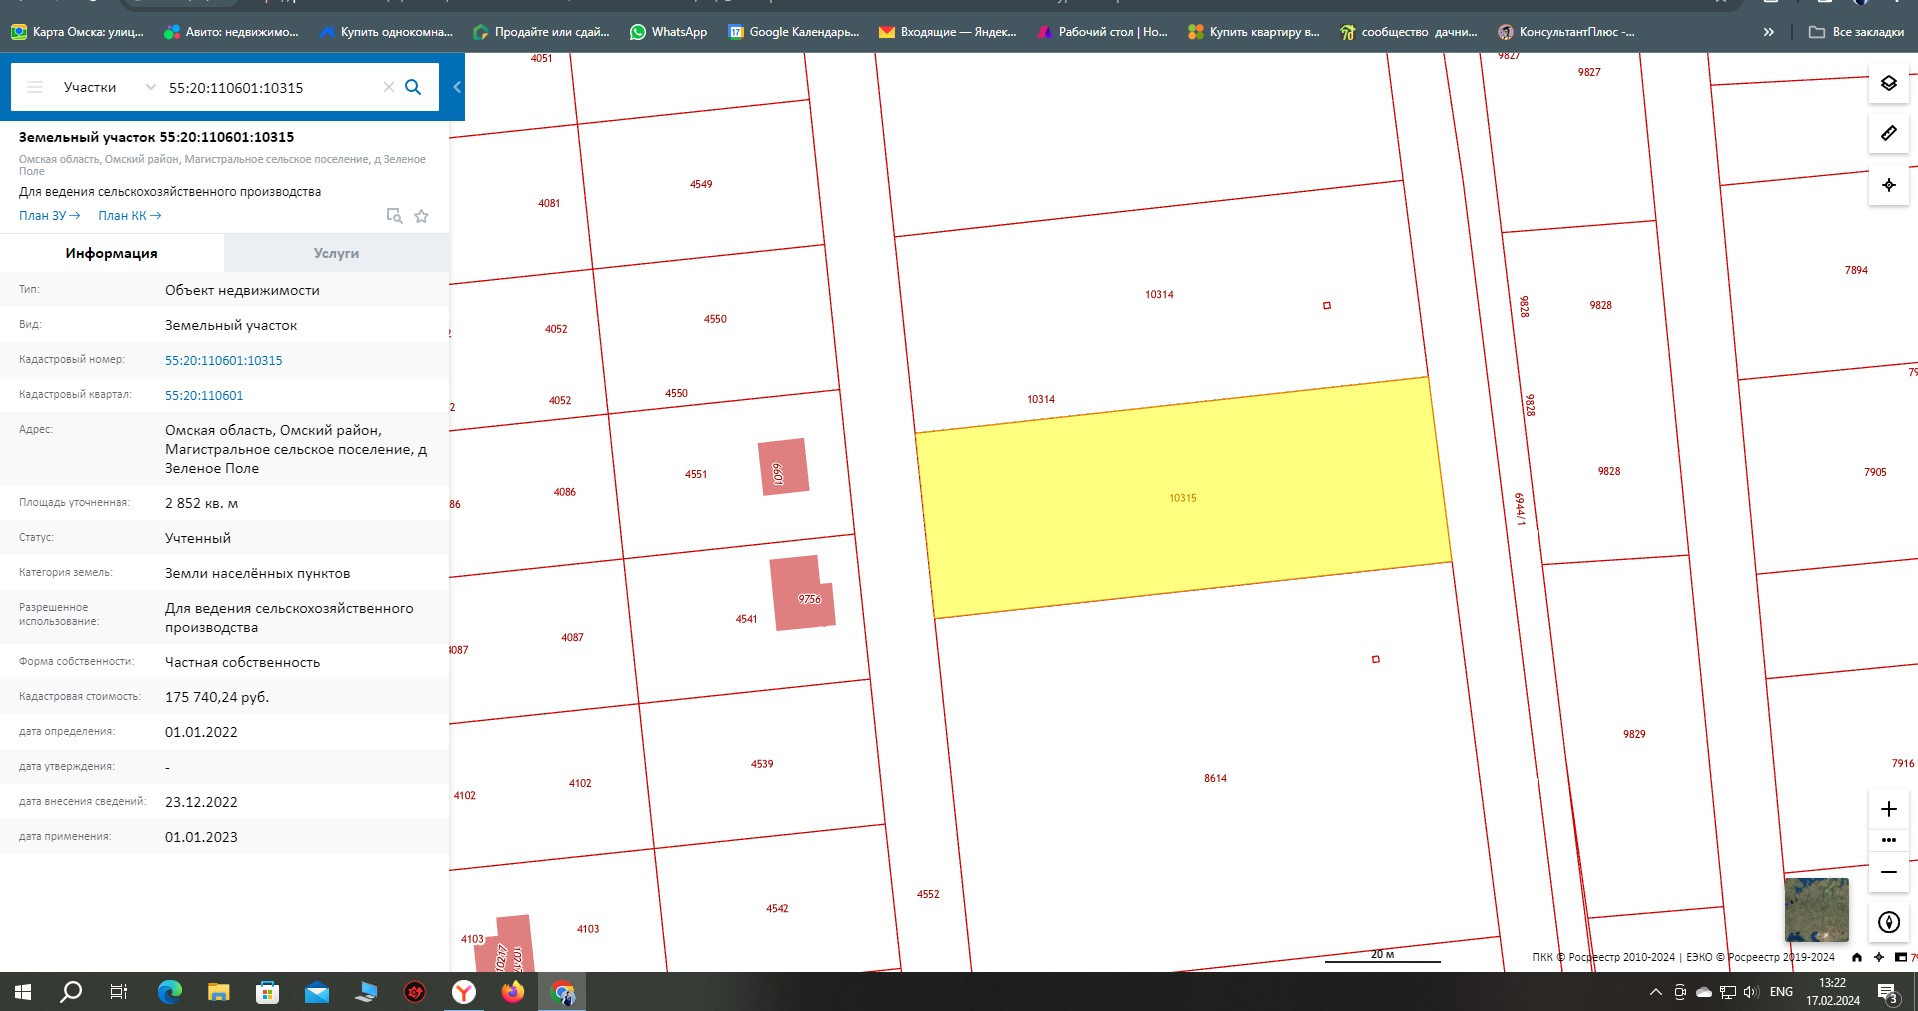Image resolution: width=1918 pixels, height=1011 pixels.
Task: Switch basemap via satellite thumbnail
Action: pyautogui.click(x=1816, y=909)
